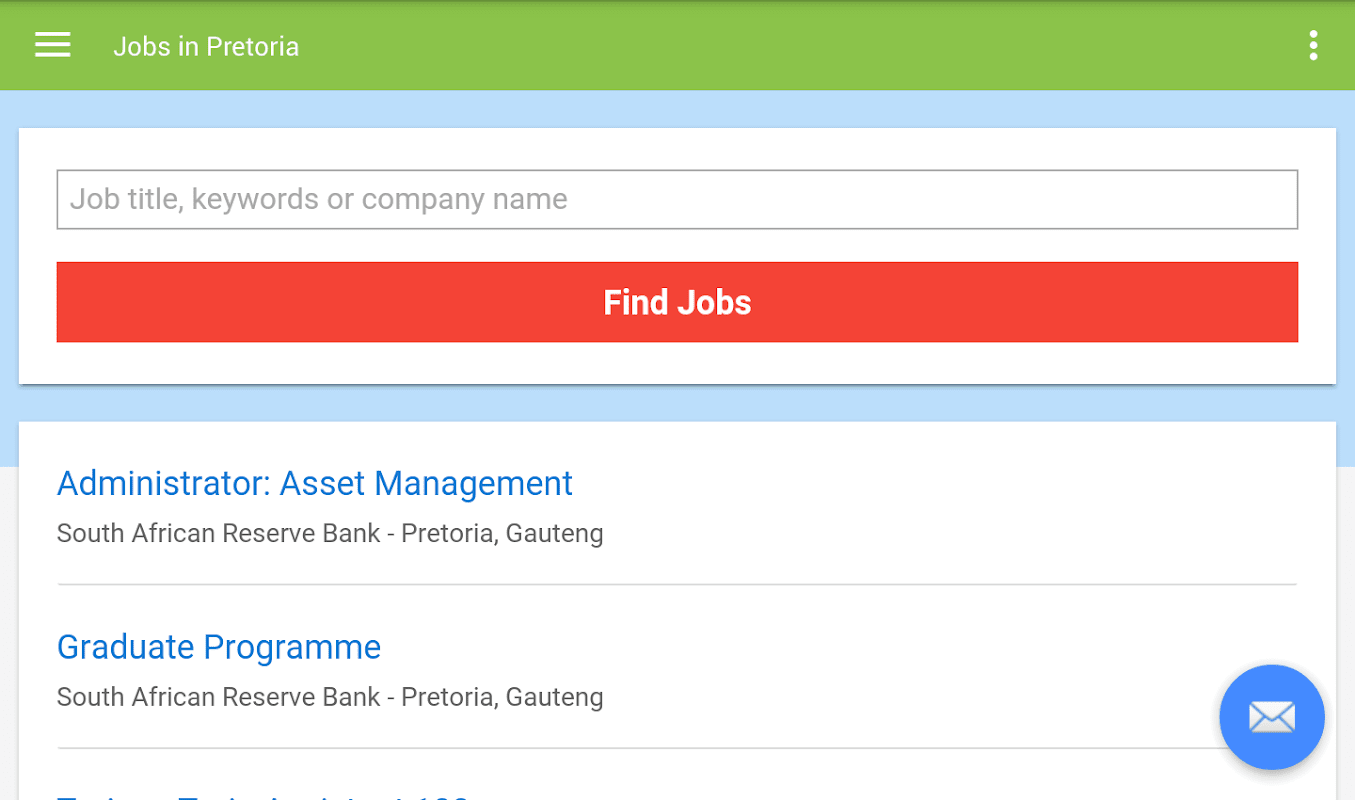Open the hamburger navigation menu

point(52,46)
